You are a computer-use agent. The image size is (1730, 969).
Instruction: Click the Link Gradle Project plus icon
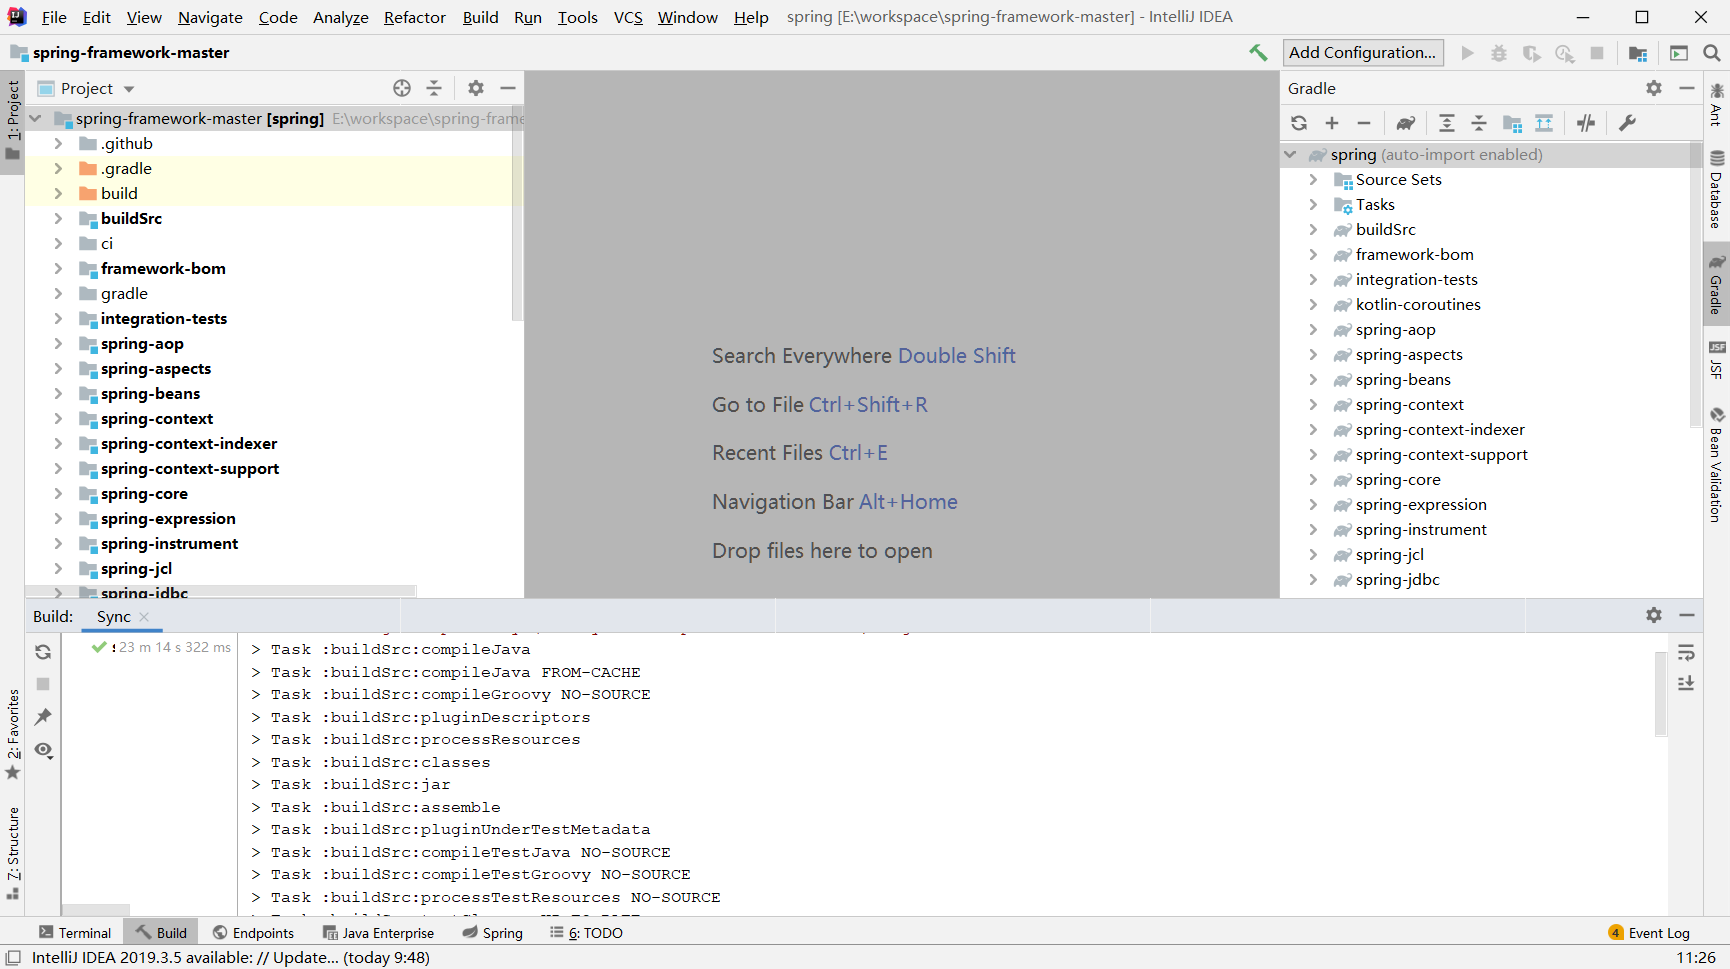point(1332,123)
